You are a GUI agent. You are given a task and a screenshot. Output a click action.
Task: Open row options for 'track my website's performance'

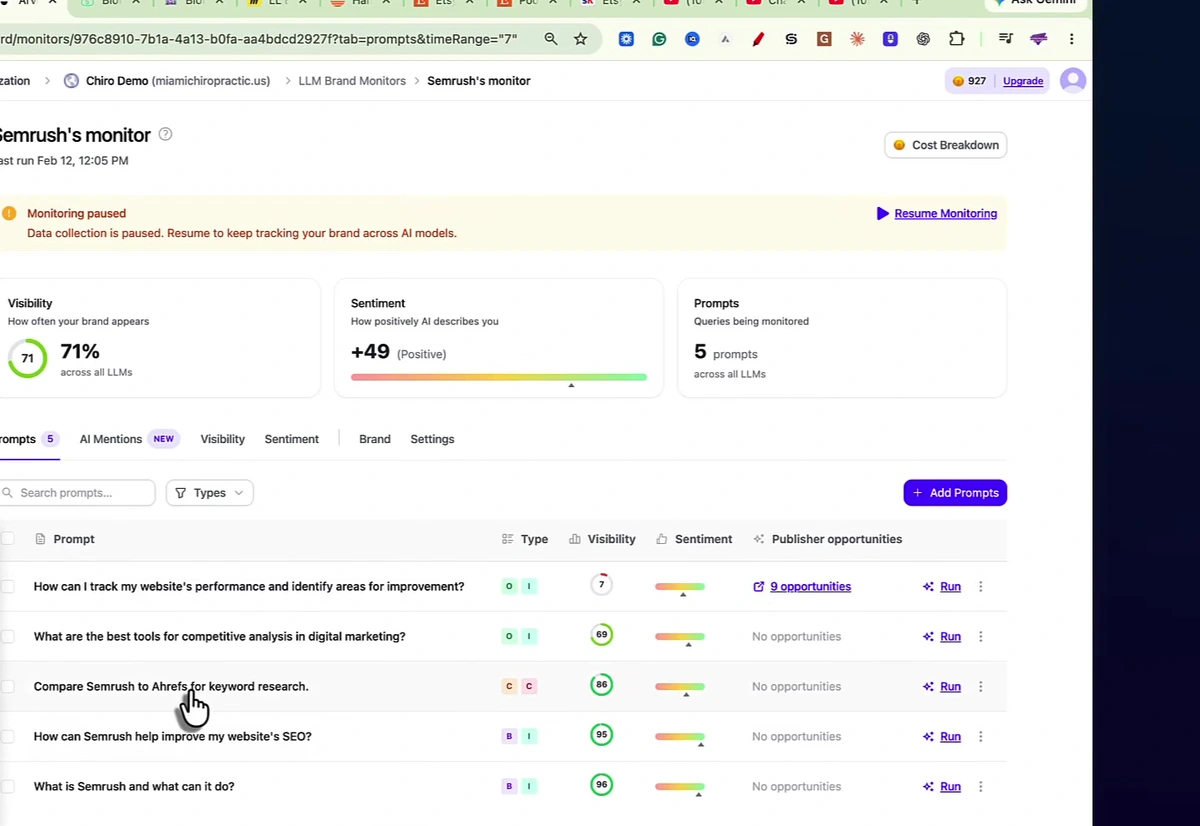coord(980,587)
